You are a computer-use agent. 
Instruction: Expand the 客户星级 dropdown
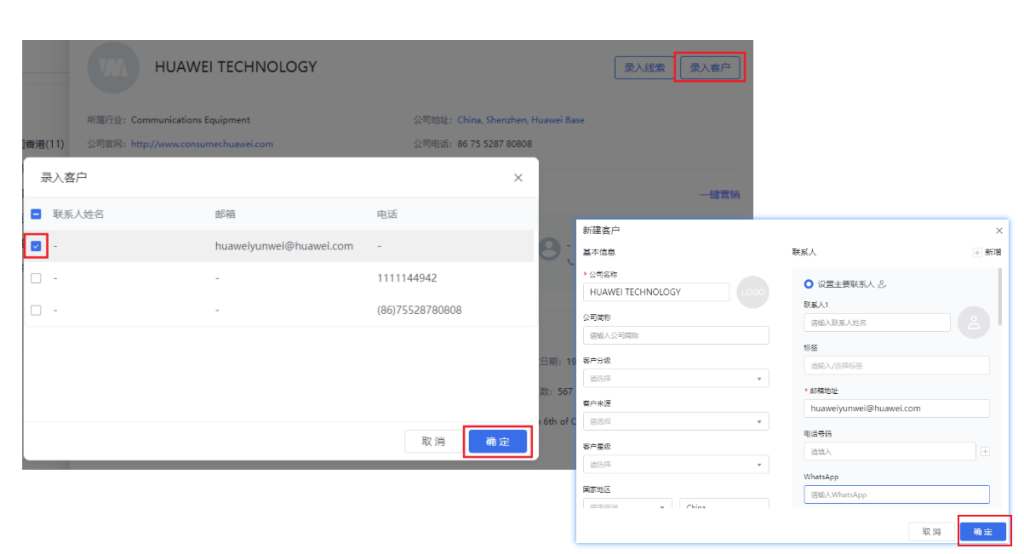pyautogui.click(x=676, y=464)
